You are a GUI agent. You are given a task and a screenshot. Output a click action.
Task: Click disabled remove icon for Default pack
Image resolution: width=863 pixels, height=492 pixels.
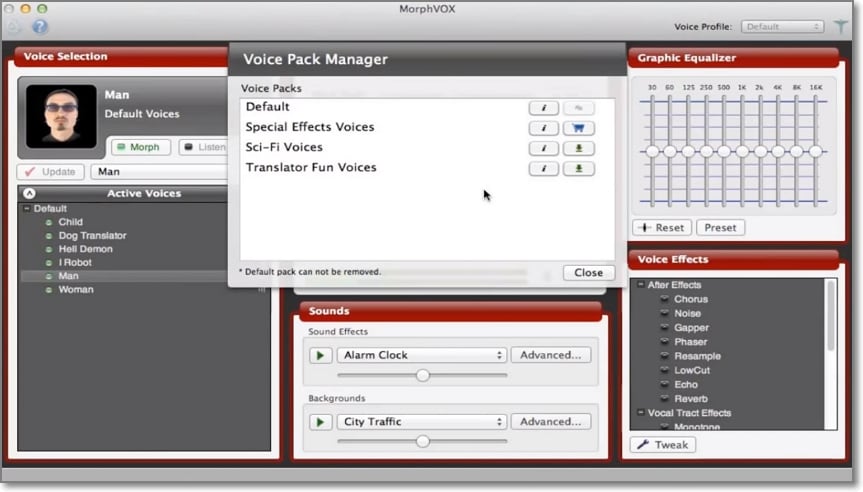click(578, 108)
